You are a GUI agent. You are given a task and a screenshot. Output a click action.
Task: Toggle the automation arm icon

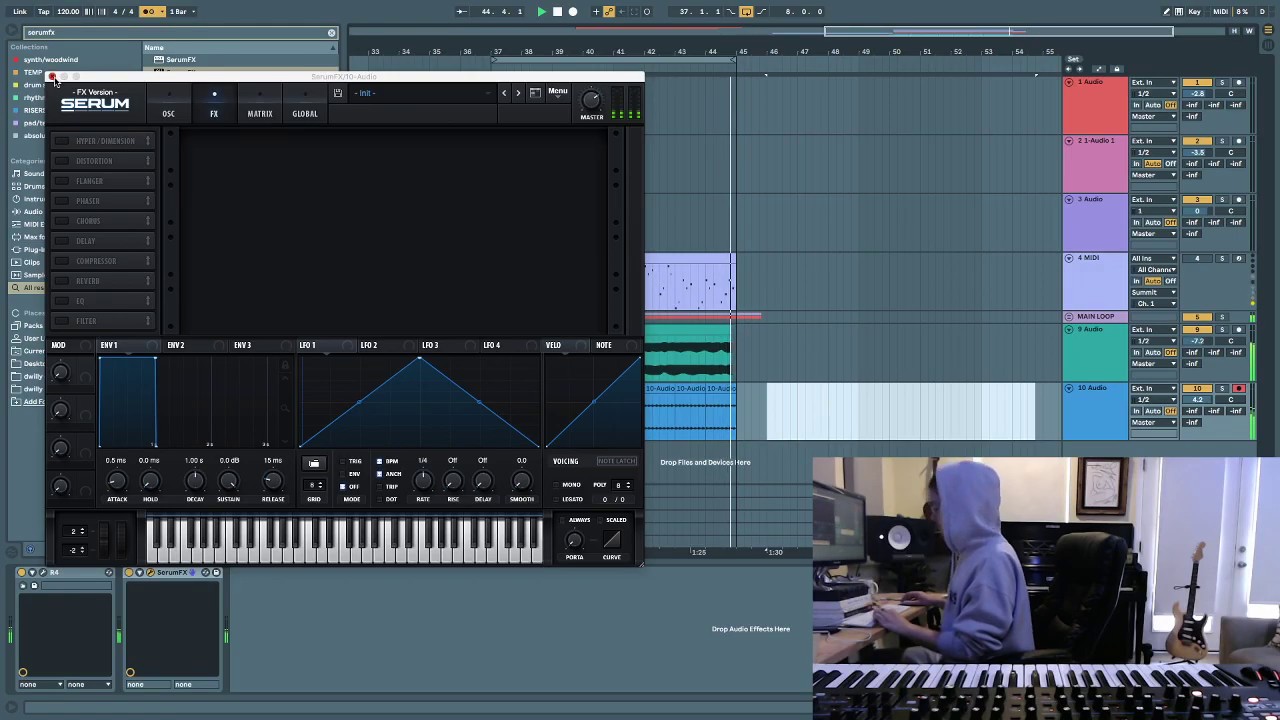point(609,11)
